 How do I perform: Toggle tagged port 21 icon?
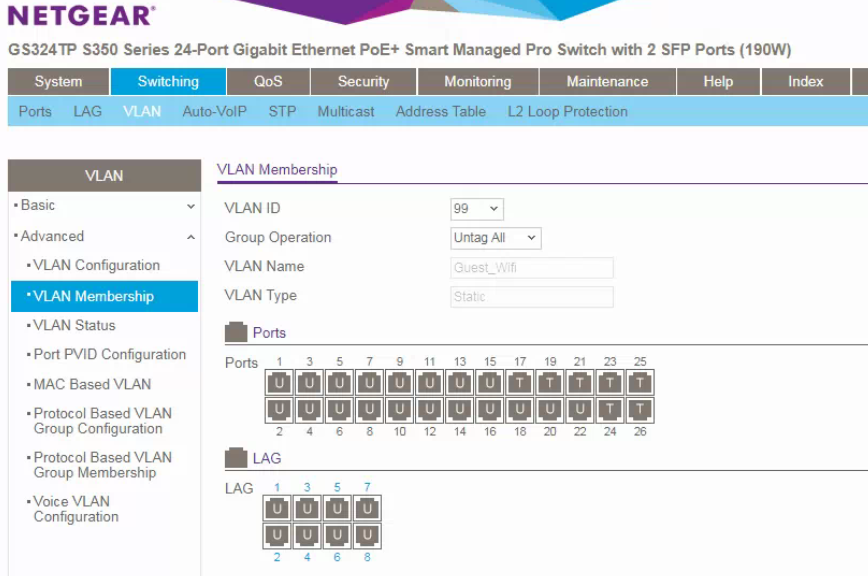tap(580, 382)
